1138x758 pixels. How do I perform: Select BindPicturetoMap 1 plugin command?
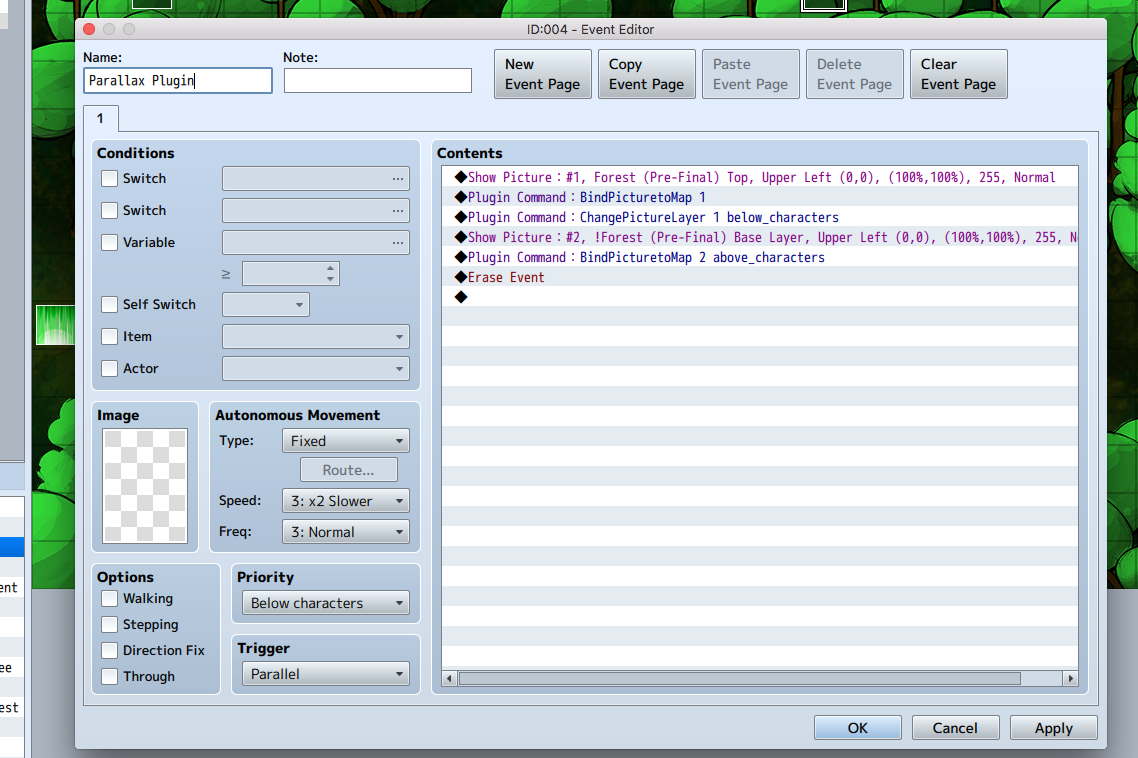(x=759, y=197)
